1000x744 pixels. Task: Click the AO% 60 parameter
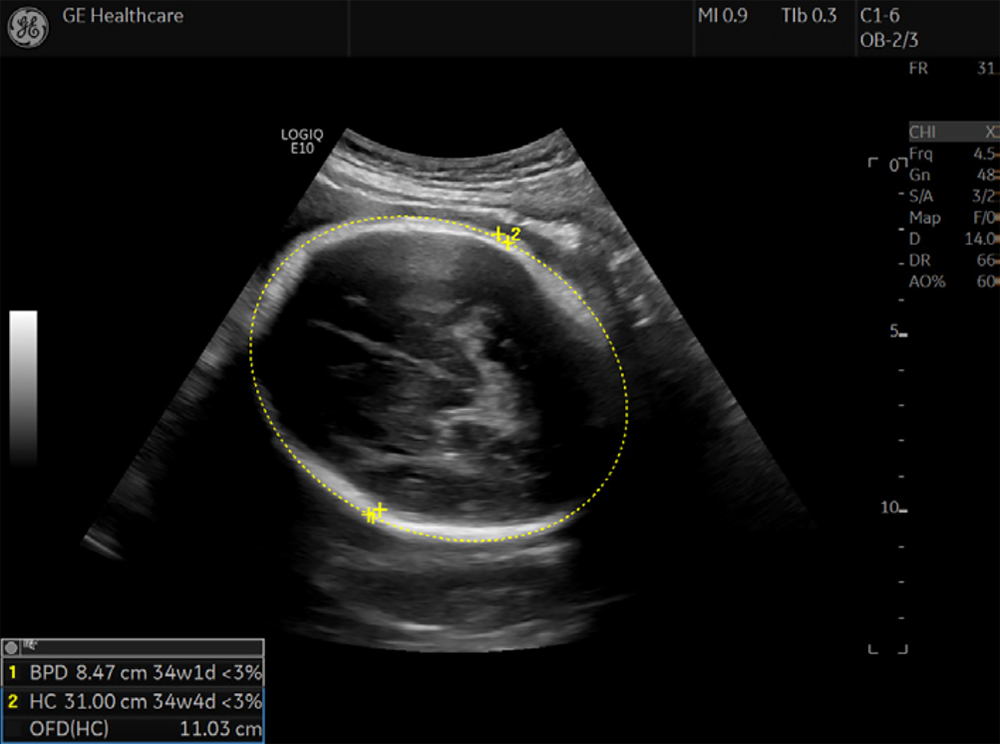(952, 281)
